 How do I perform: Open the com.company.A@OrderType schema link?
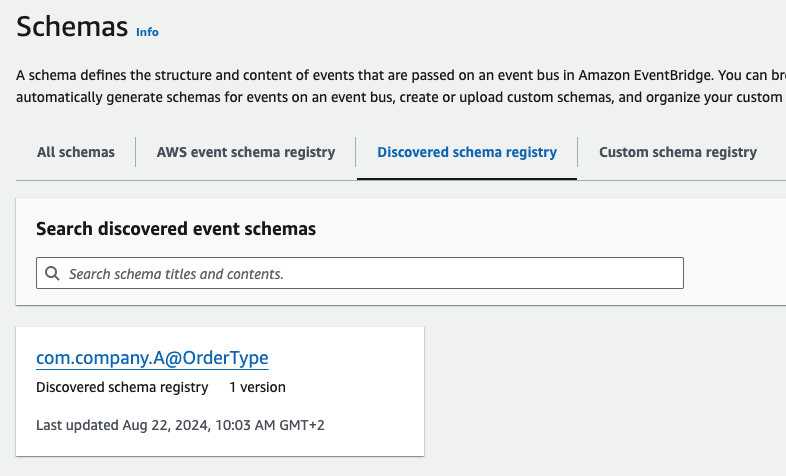pyautogui.click(x=152, y=358)
